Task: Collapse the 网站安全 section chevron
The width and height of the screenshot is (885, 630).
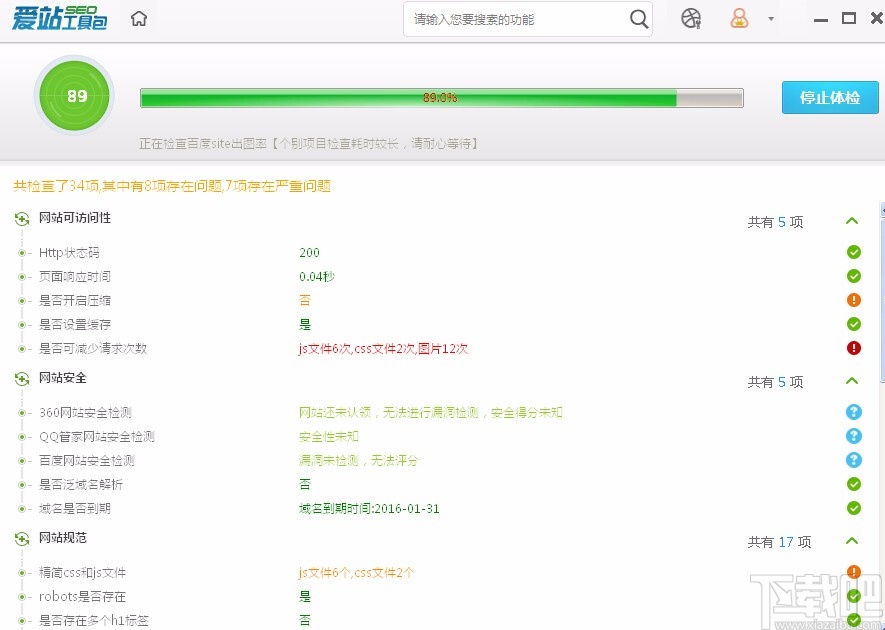Action: point(852,382)
